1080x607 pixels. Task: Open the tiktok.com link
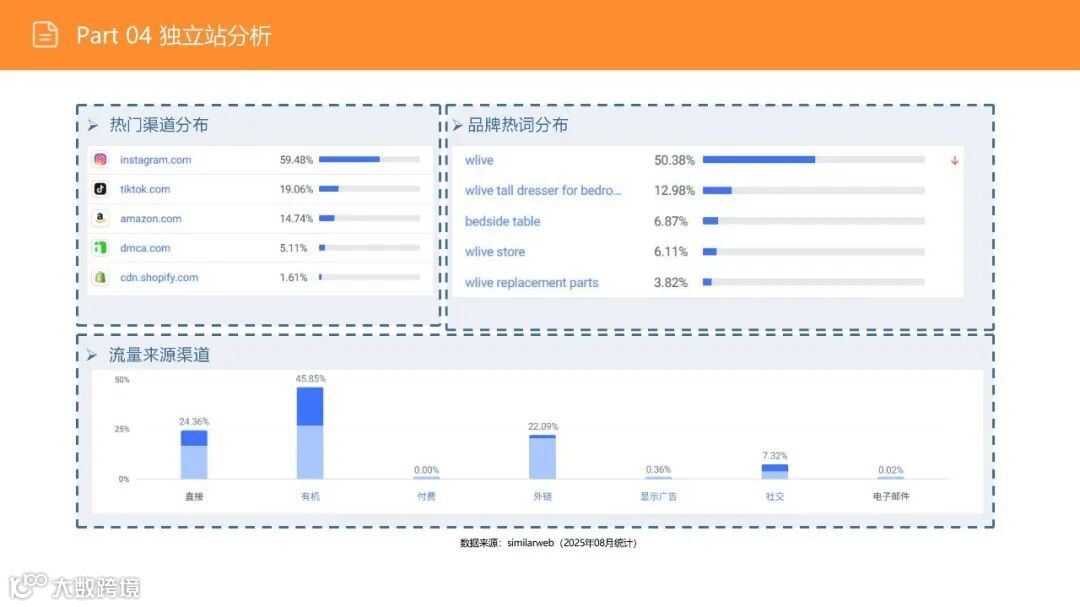[145, 189]
